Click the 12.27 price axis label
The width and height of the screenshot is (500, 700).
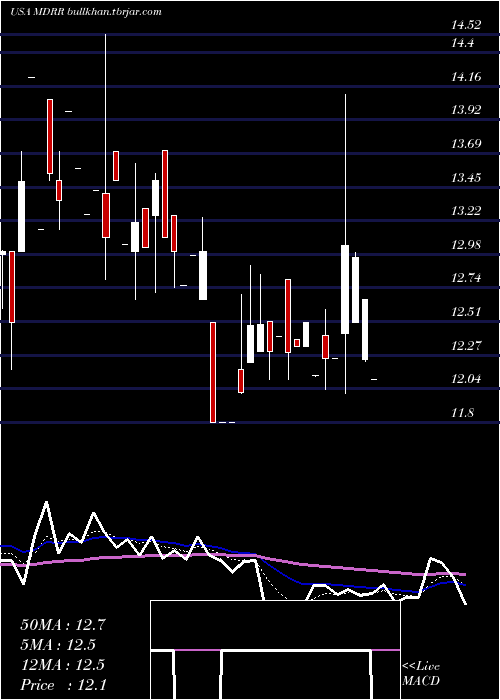(466, 346)
